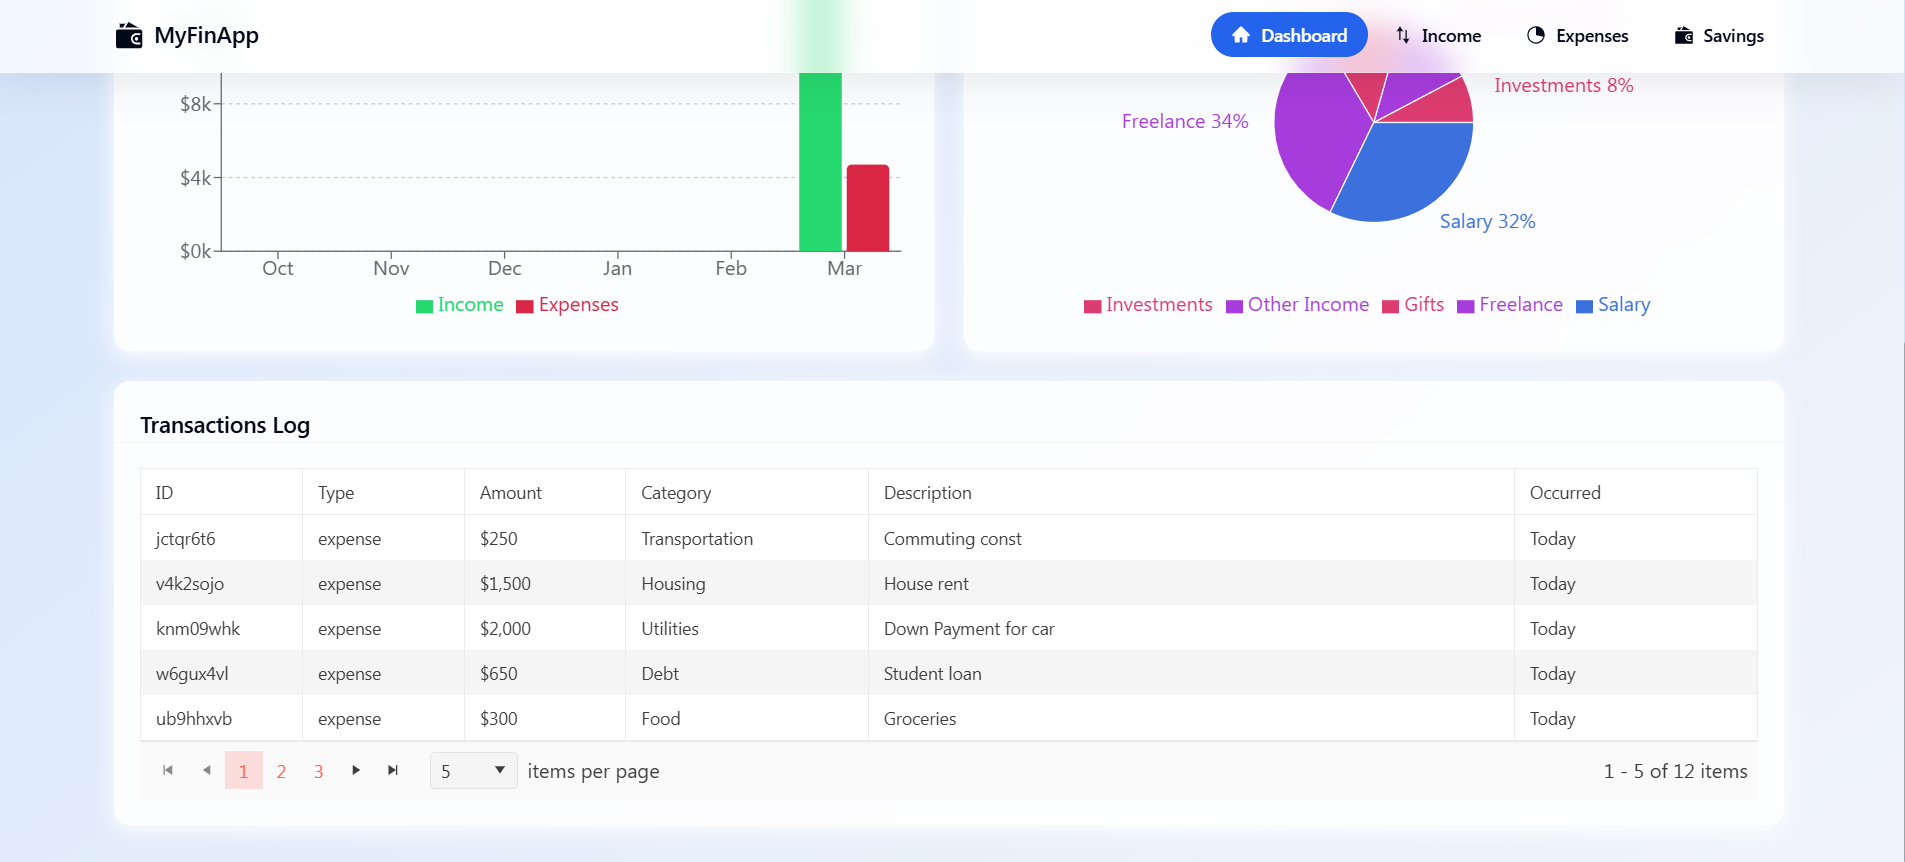Click the Investments 8% pie label
Viewport: 1905px width, 862px height.
coord(1564,86)
